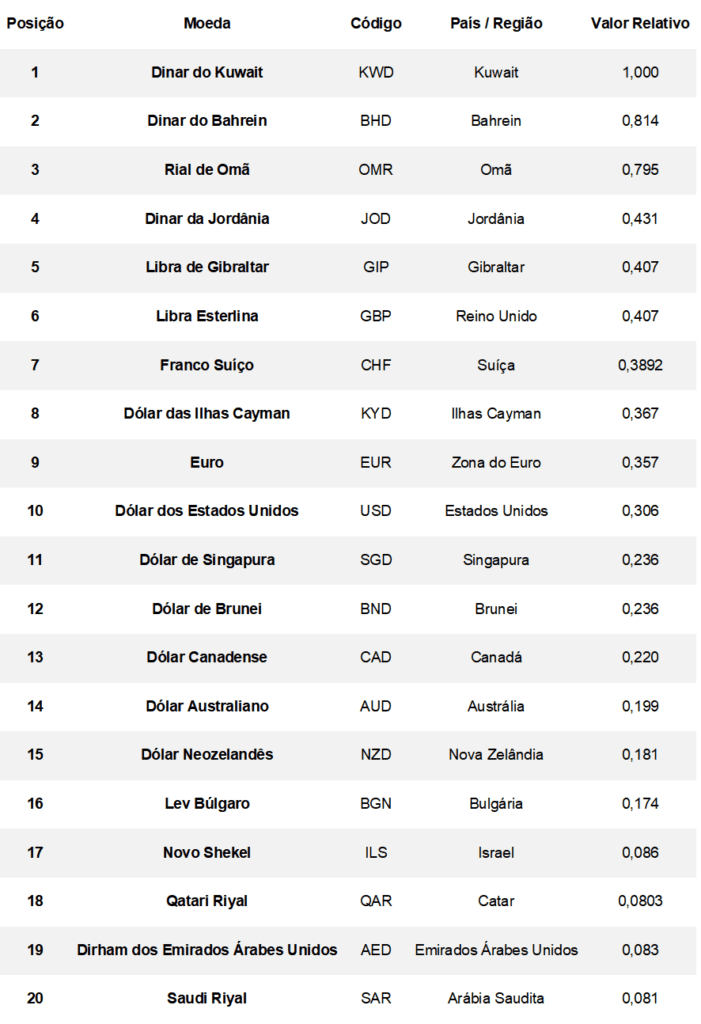Click the "Dinar do Bahrein" cell
This screenshot has height=1024, width=701.
tap(207, 121)
